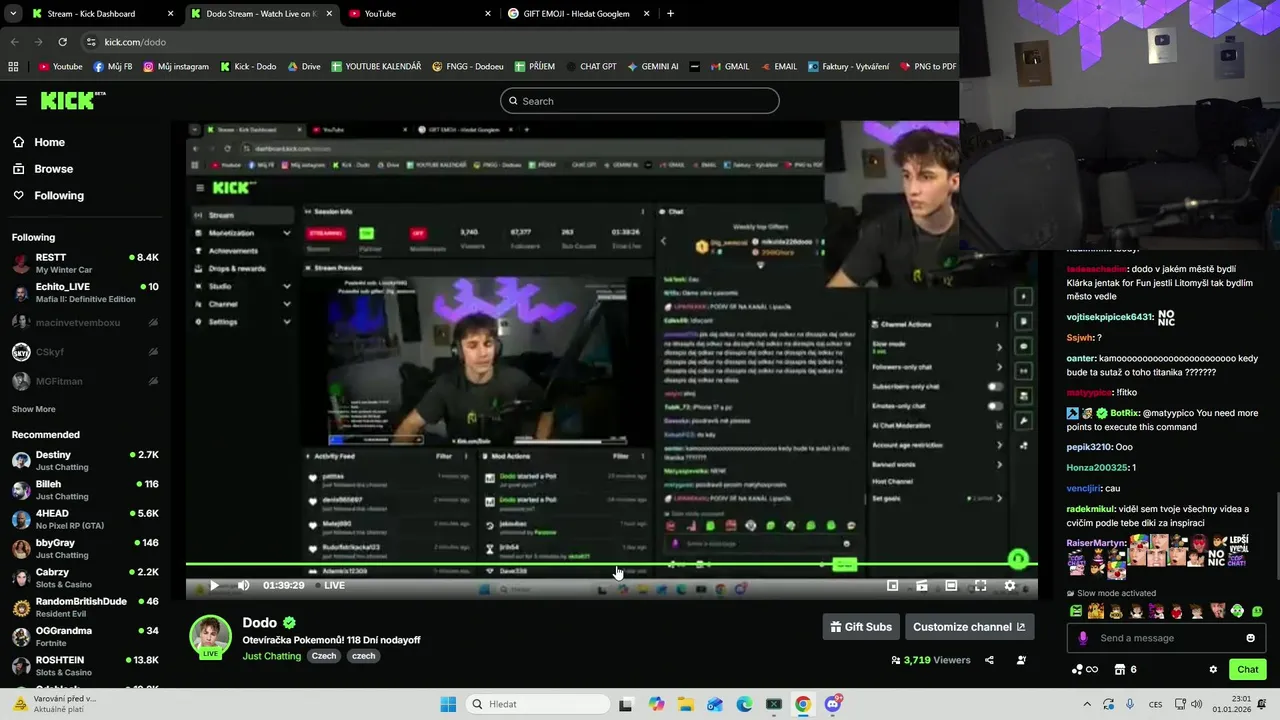Enter fullscreen mode in the player
Screen dimensions: 1280x720
[x=980, y=586]
